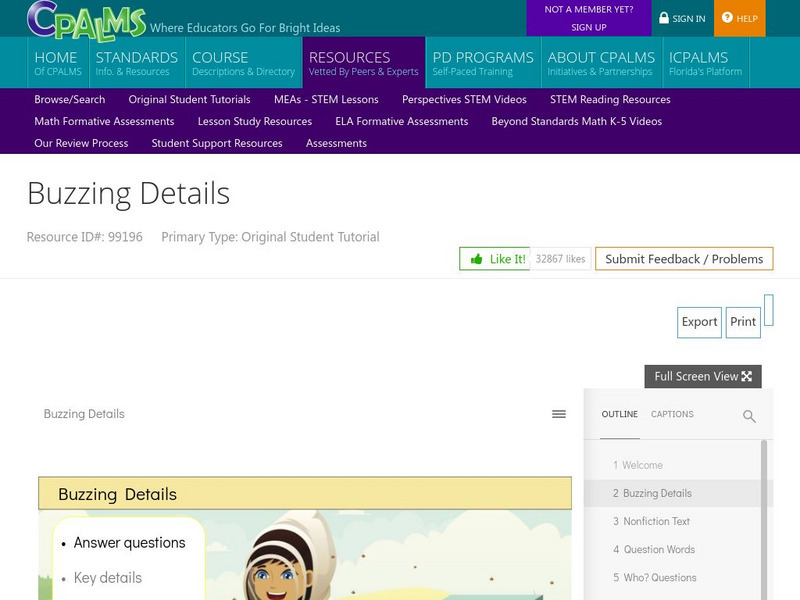
Task: Open Original Student Tutorials submenu item
Action: [x=189, y=99]
